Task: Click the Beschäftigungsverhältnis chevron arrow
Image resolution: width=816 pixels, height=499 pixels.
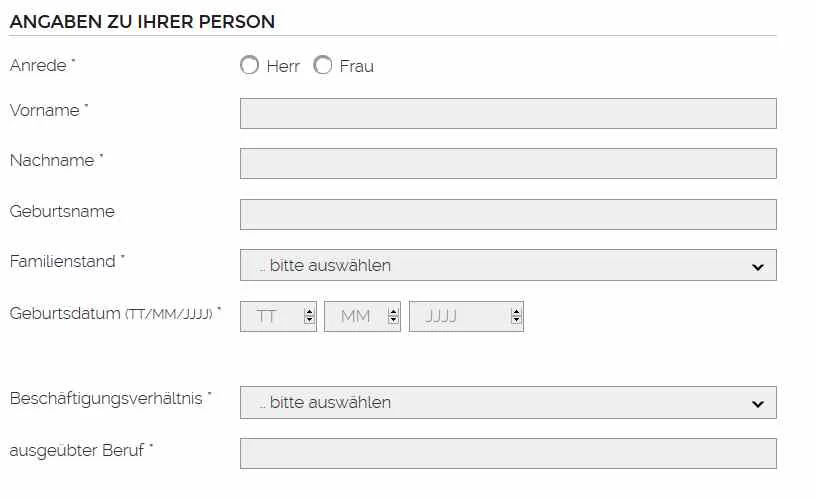Action: (x=758, y=404)
